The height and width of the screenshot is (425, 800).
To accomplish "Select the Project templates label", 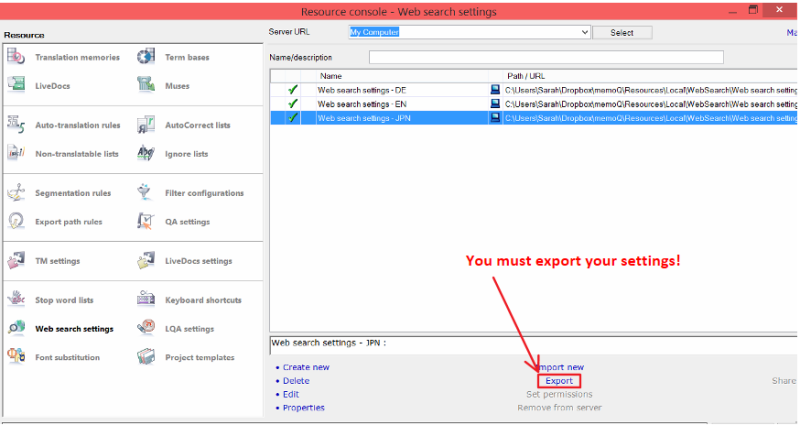I will tap(199, 357).
